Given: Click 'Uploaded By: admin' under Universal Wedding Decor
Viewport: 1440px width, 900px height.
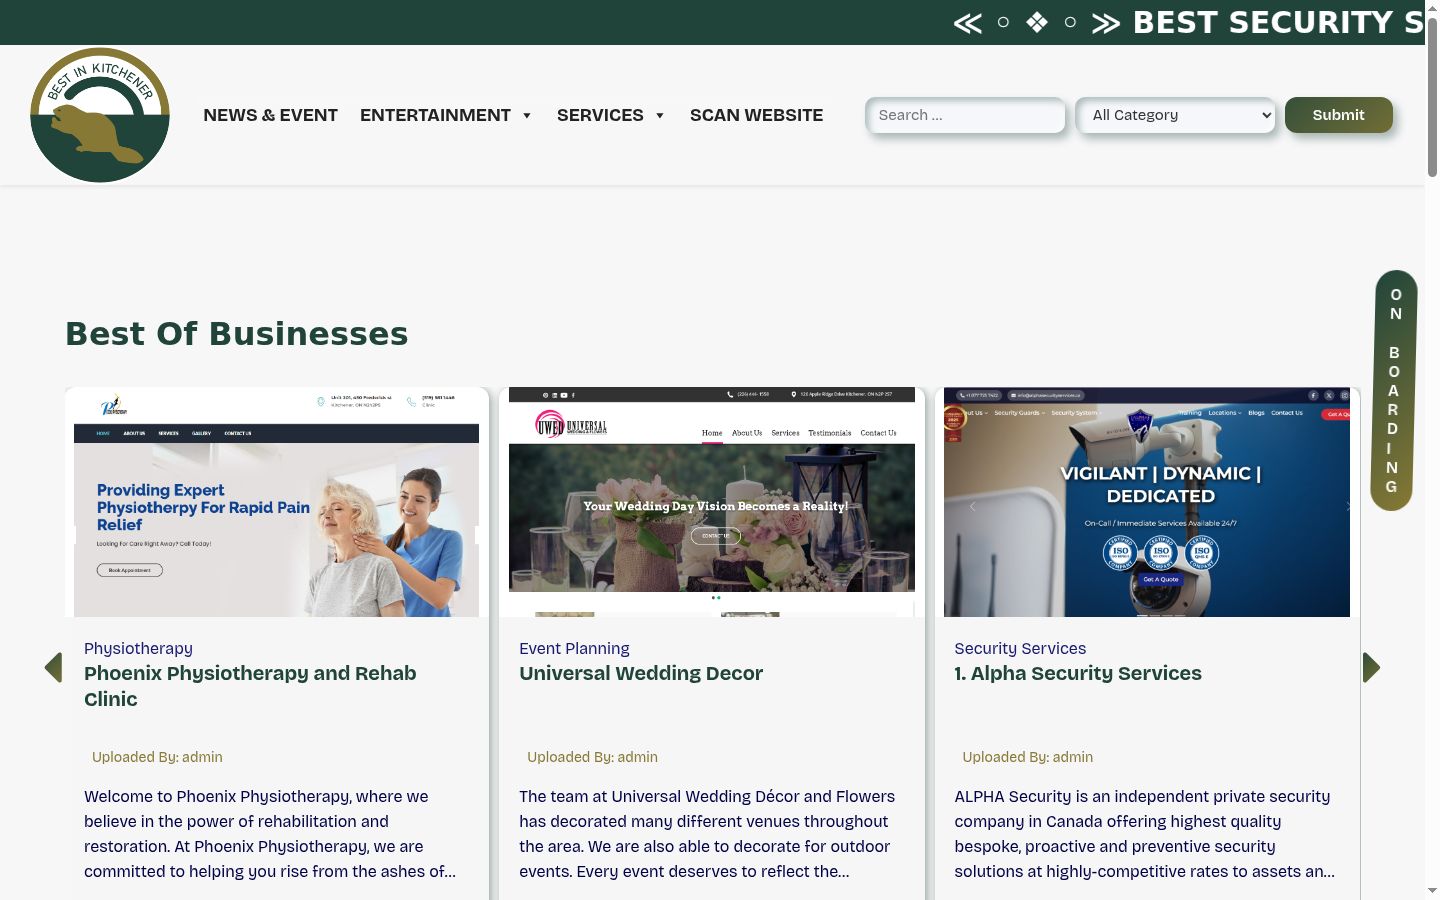Looking at the screenshot, I should (x=592, y=757).
